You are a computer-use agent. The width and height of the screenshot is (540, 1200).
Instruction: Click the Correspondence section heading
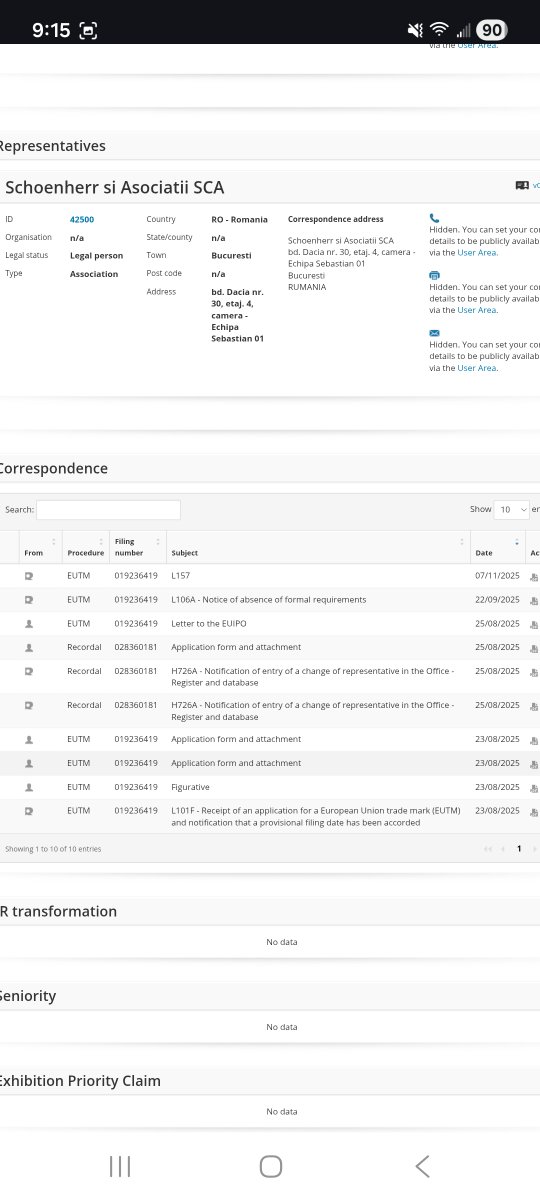pos(53,468)
